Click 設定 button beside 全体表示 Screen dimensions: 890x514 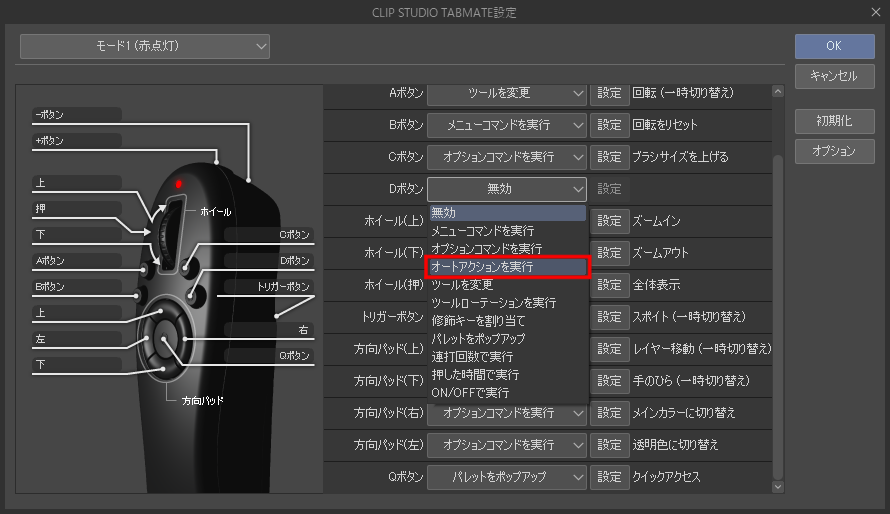(x=610, y=285)
